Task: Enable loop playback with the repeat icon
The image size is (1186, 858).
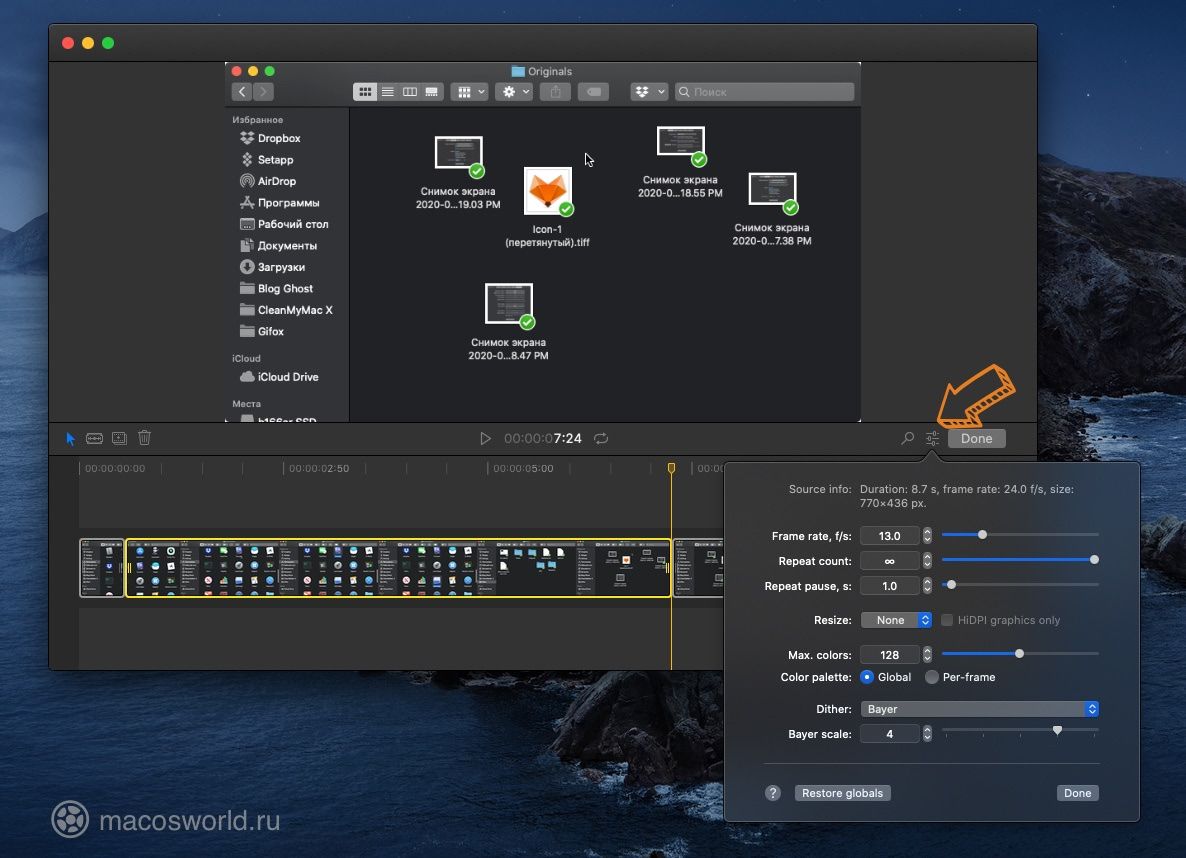Action: pyautogui.click(x=600, y=438)
